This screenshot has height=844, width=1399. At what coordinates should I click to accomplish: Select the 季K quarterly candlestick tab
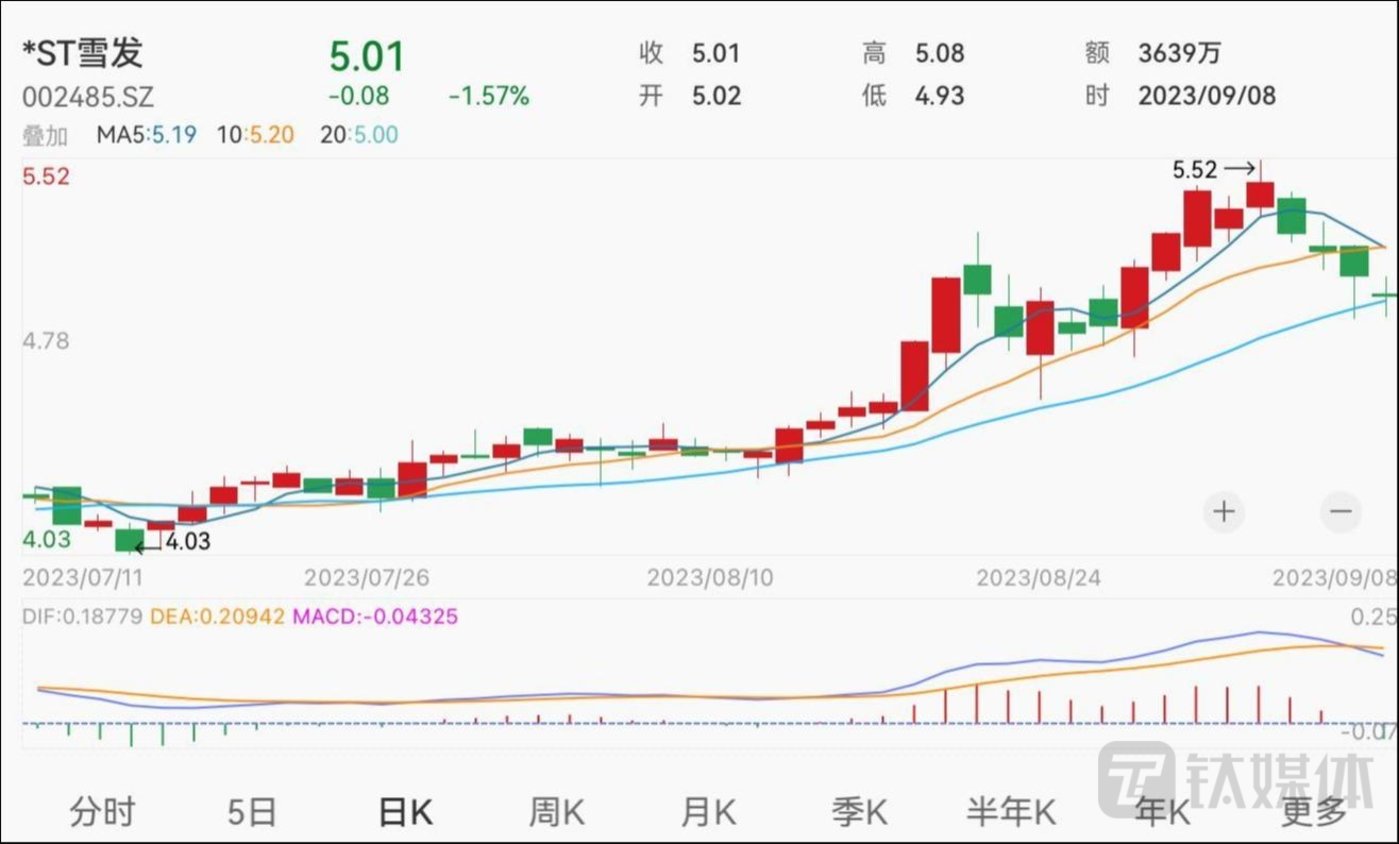coord(860,812)
